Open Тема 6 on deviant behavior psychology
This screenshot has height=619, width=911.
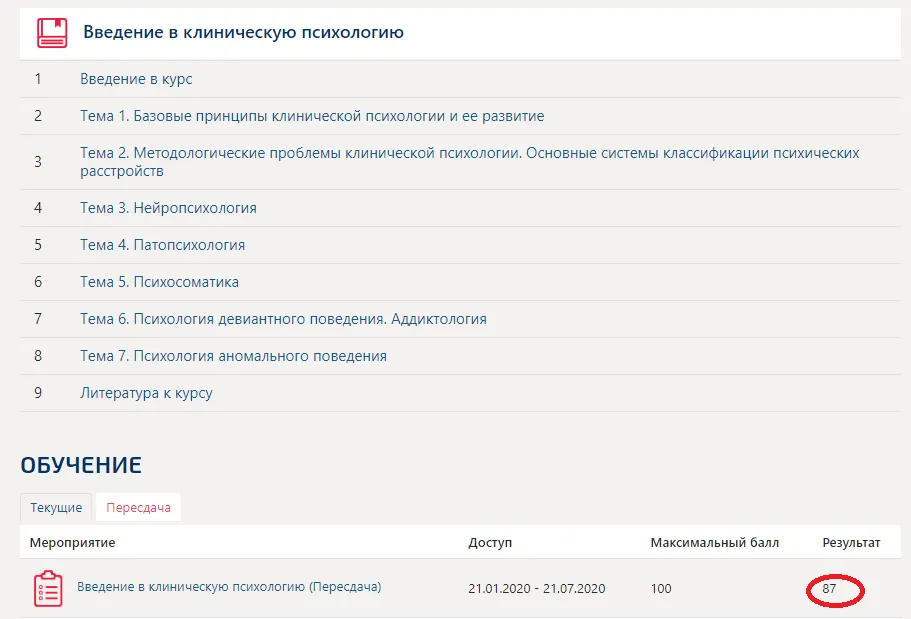[x=283, y=319]
